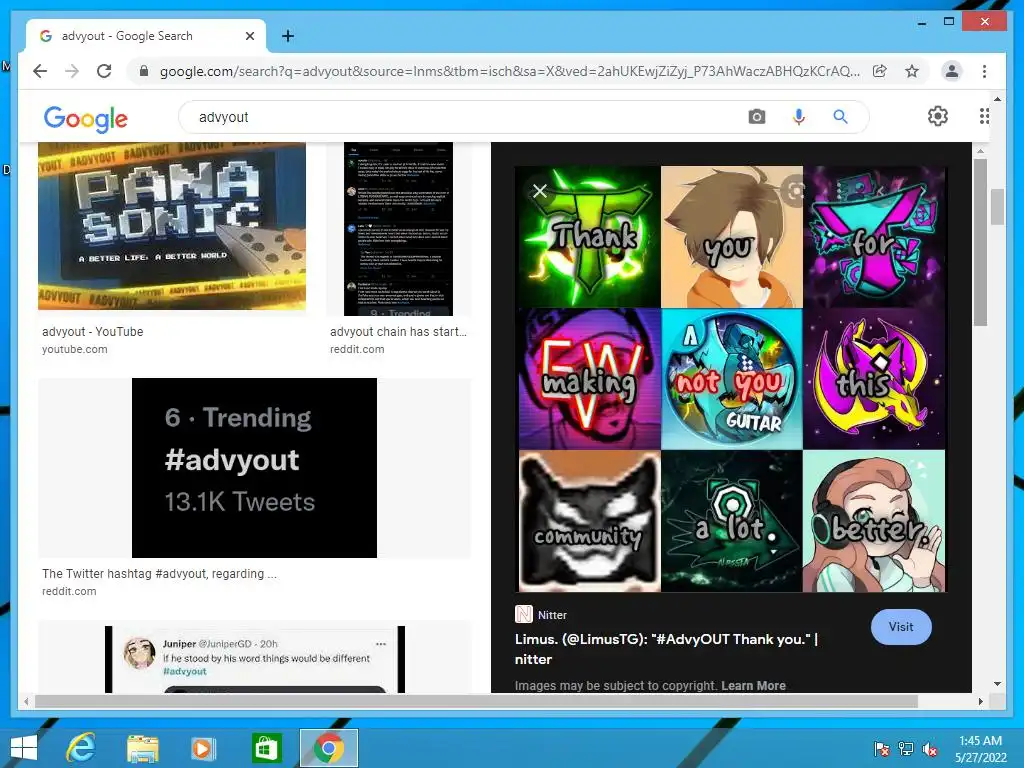Open Action Center flag tray icon
Viewport: 1024px width, 768px height.
point(881,749)
